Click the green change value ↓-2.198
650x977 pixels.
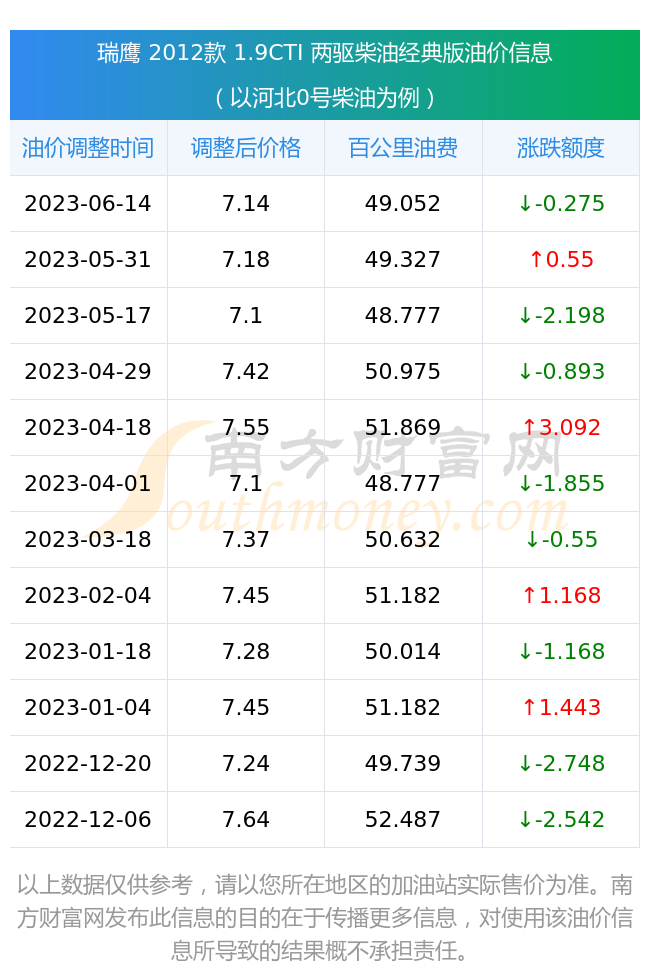(562, 316)
